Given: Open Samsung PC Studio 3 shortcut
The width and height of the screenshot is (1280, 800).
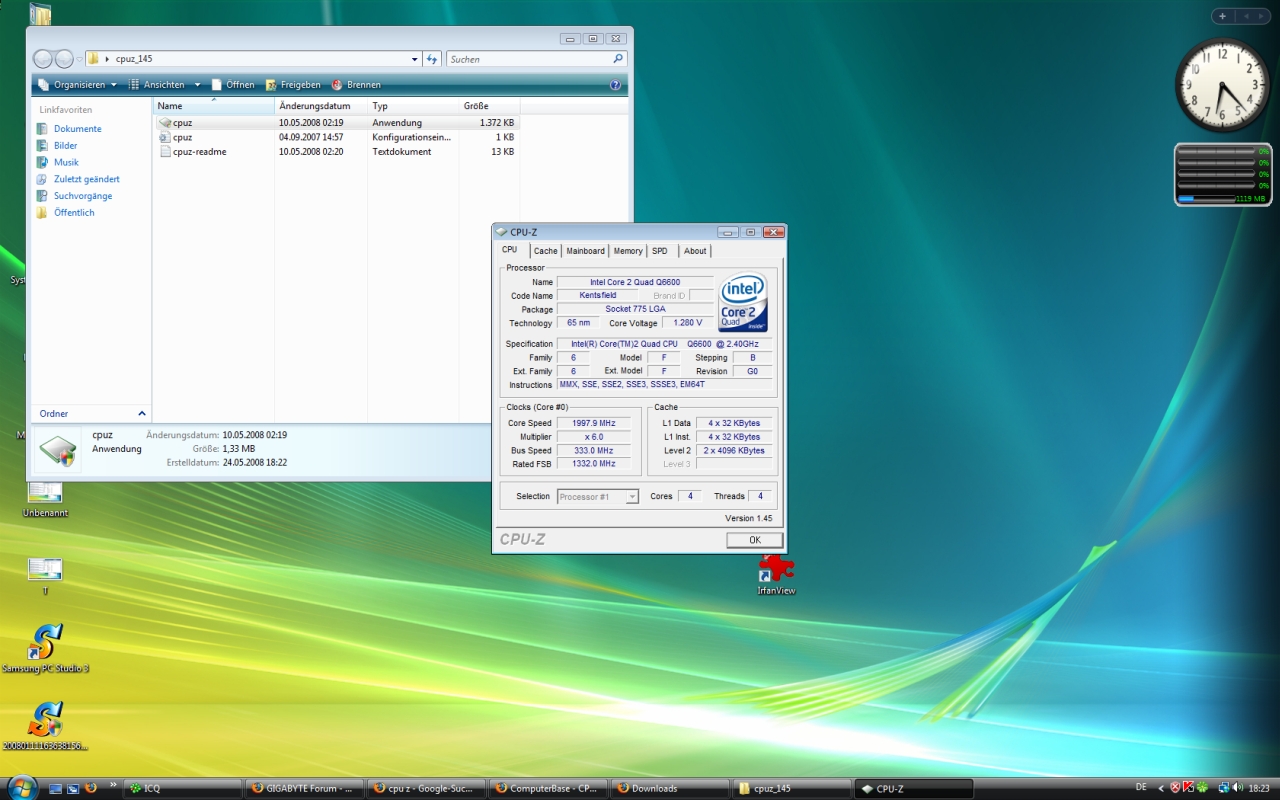Looking at the screenshot, I should point(45,644).
